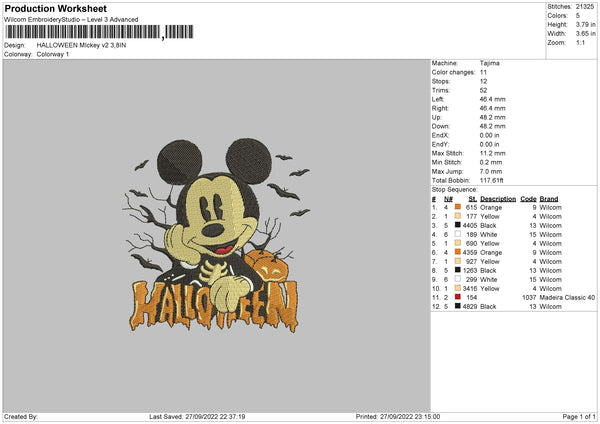
Task: Click the Machine value Tajima
Action: tap(490, 63)
